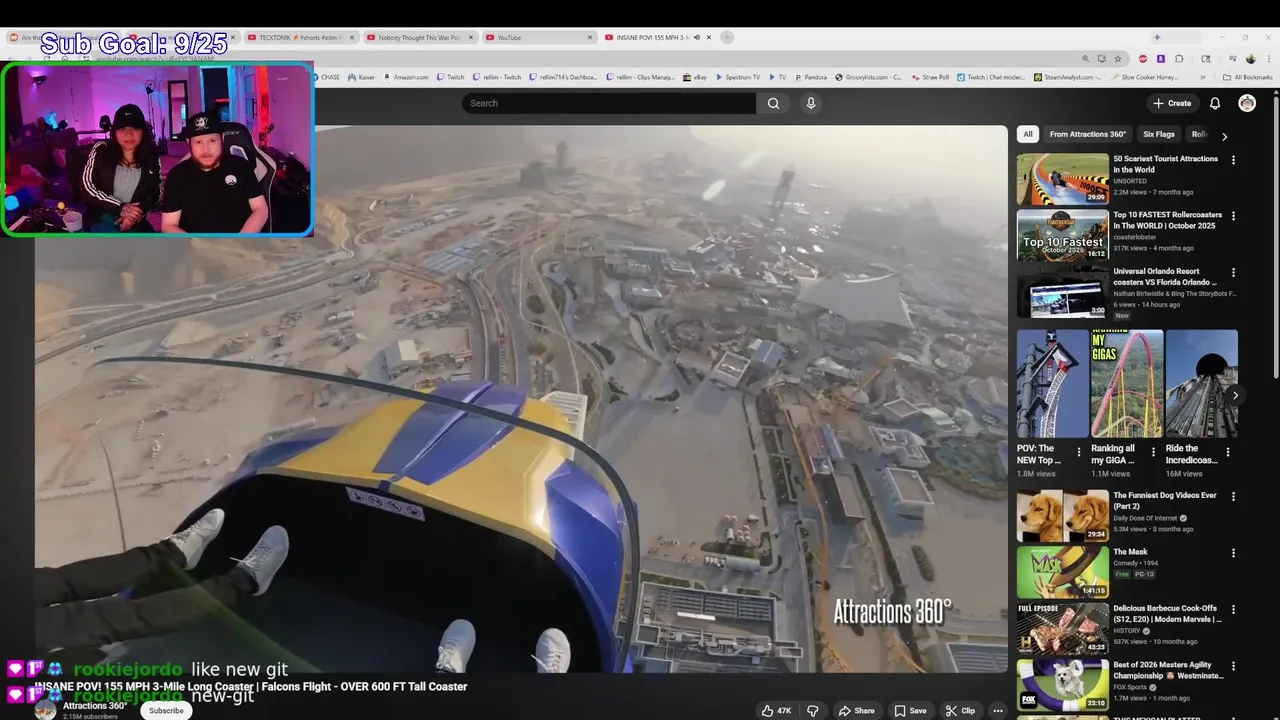Open Slow Cooker Honey bookmark
Image resolution: width=1280 pixels, height=720 pixels.
coord(1144,77)
